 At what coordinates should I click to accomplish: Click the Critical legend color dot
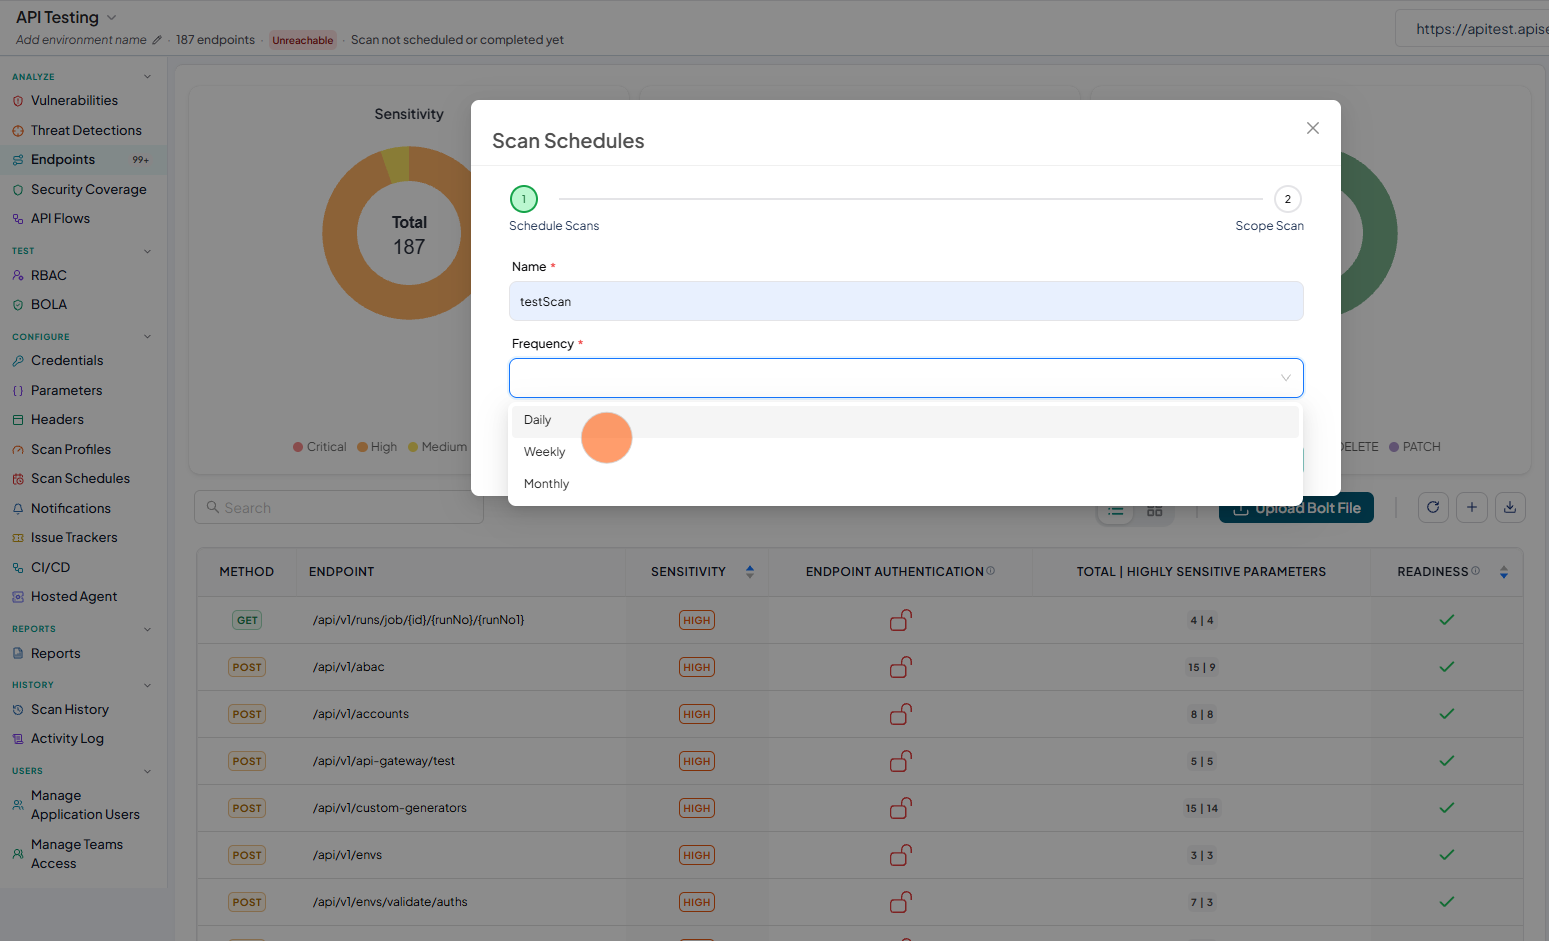298,447
